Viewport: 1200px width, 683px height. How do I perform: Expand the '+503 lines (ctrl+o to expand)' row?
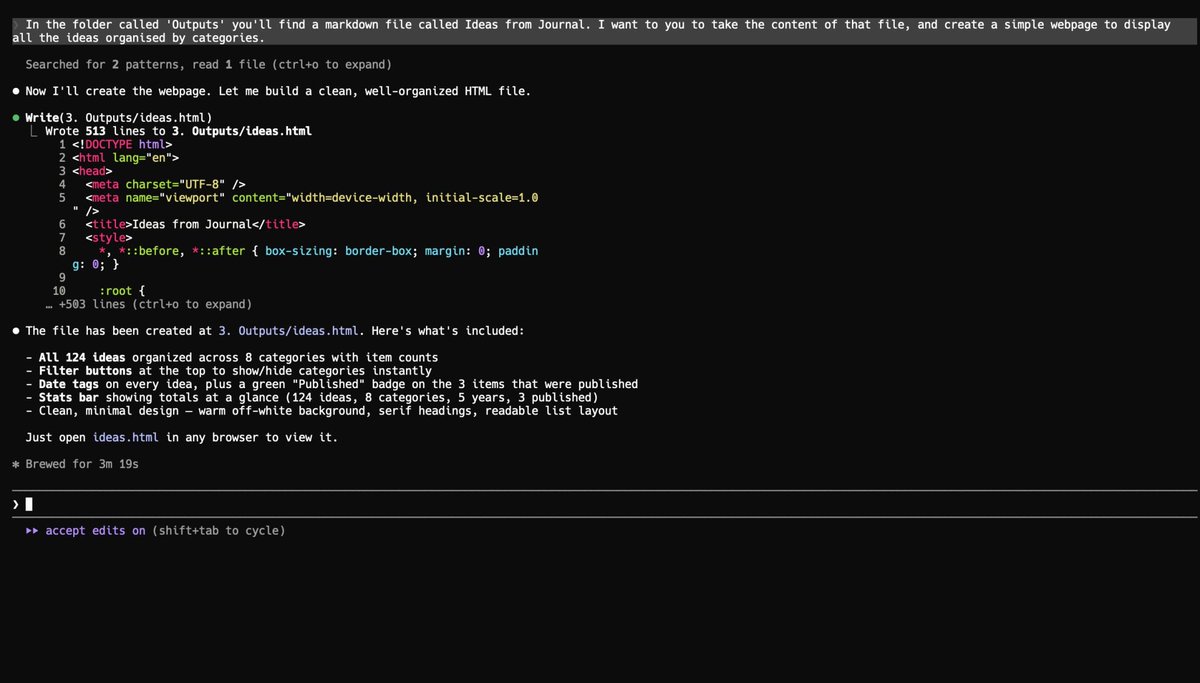[x=148, y=304]
